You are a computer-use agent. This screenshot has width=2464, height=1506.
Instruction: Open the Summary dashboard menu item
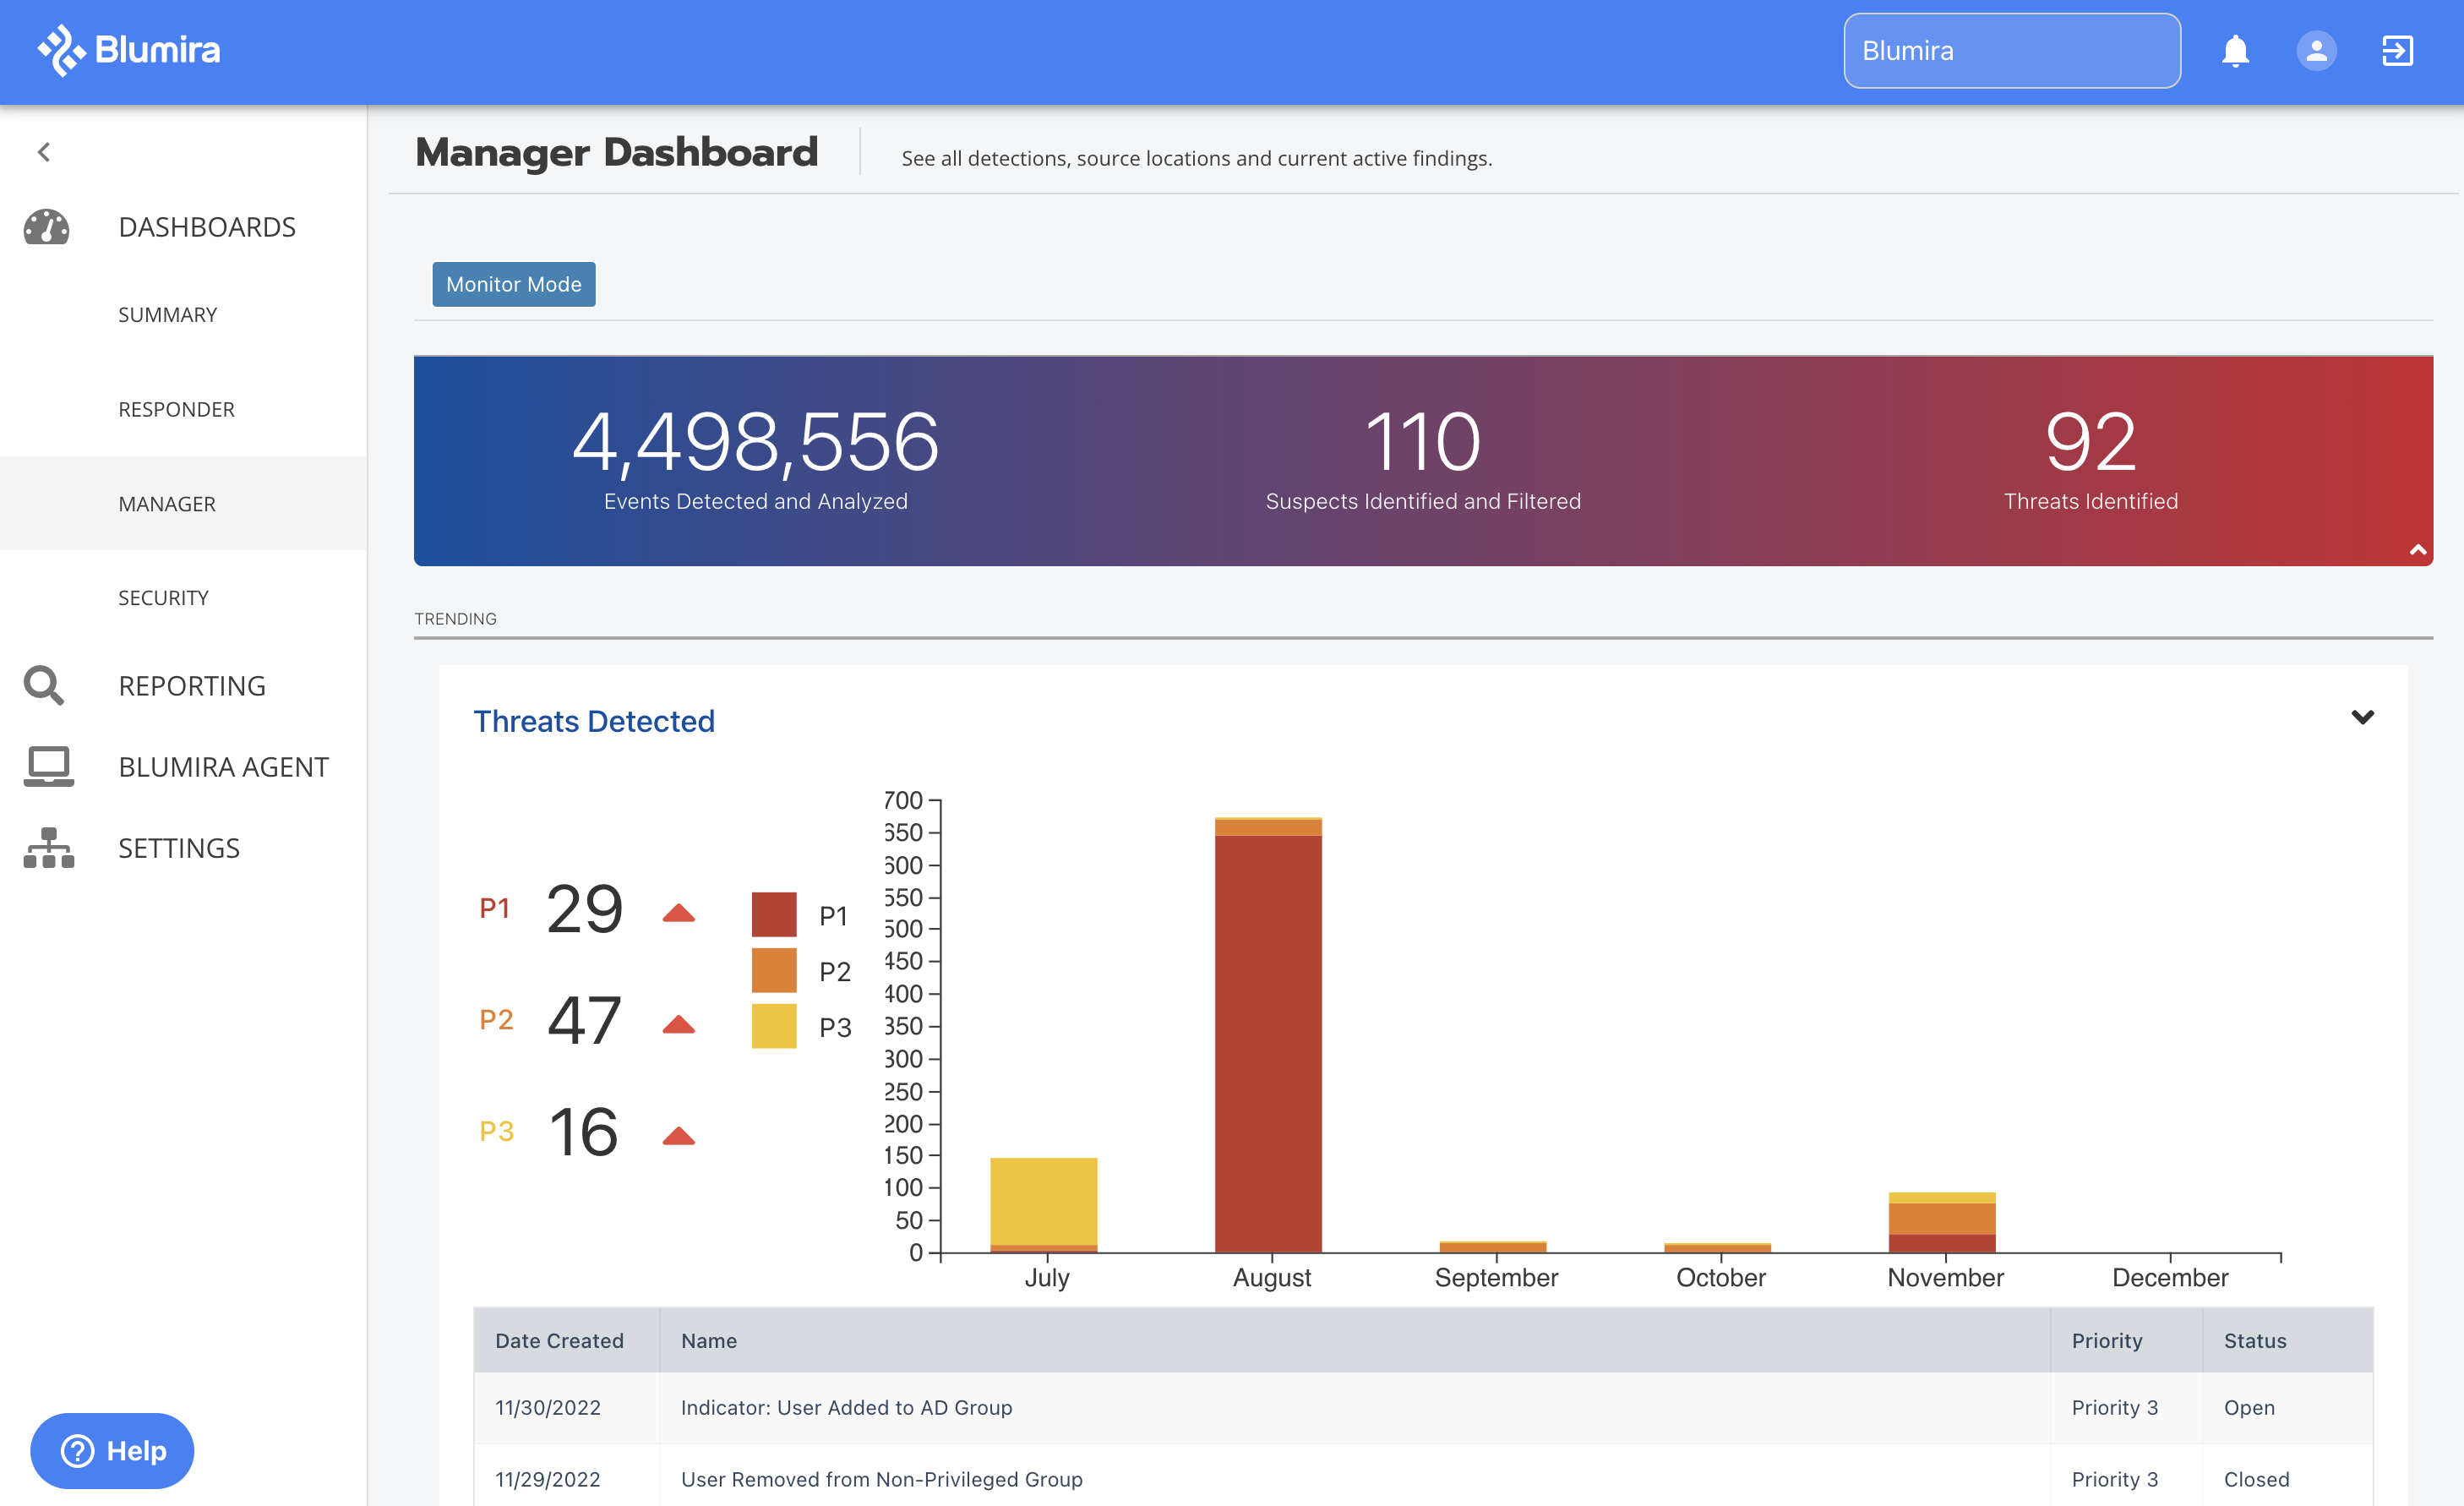click(x=167, y=315)
